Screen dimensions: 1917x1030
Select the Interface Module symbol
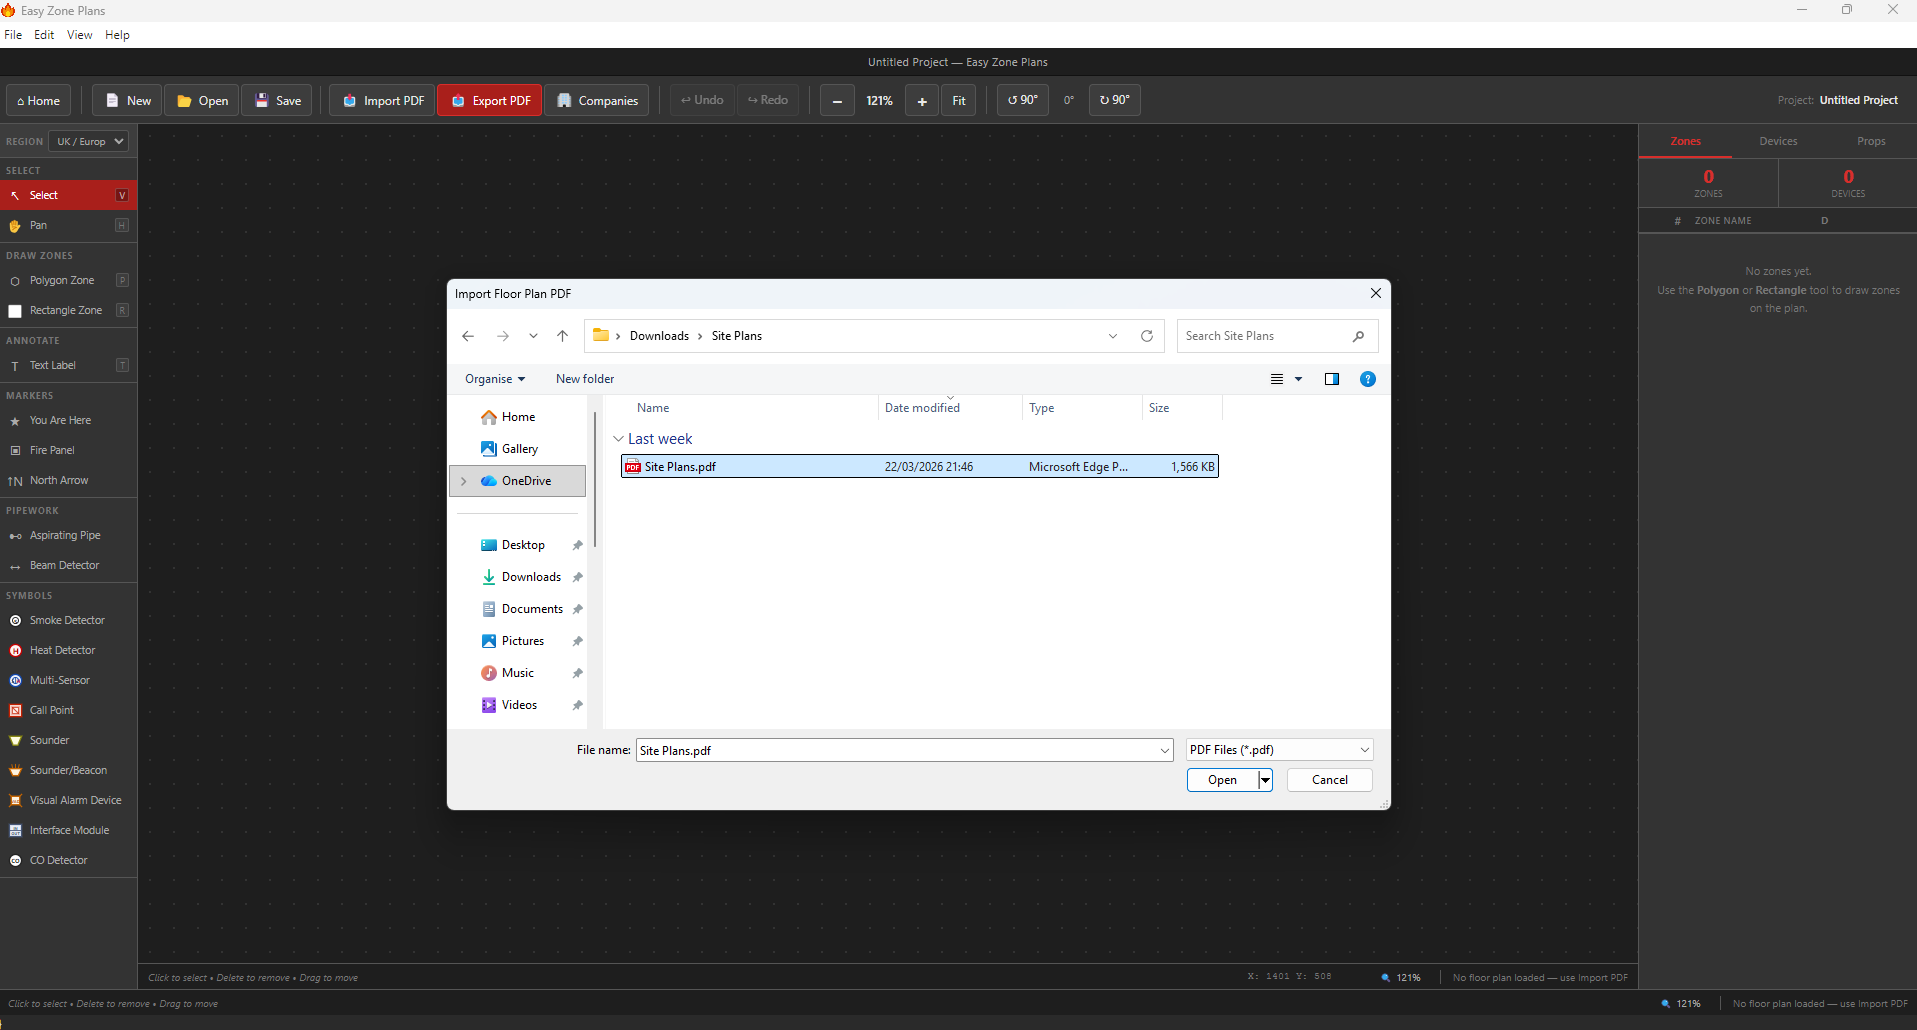tap(68, 830)
